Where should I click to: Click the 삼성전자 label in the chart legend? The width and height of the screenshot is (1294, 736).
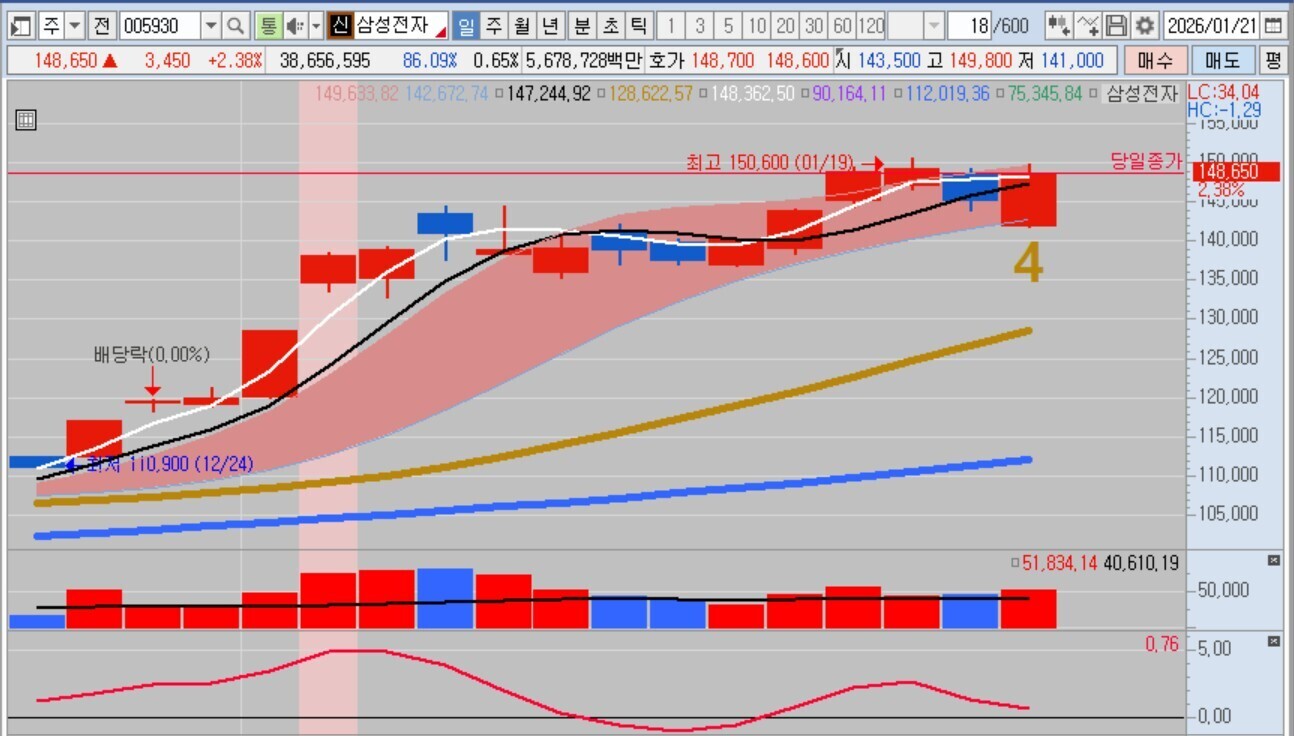pyautogui.click(x=1142, y=94)
